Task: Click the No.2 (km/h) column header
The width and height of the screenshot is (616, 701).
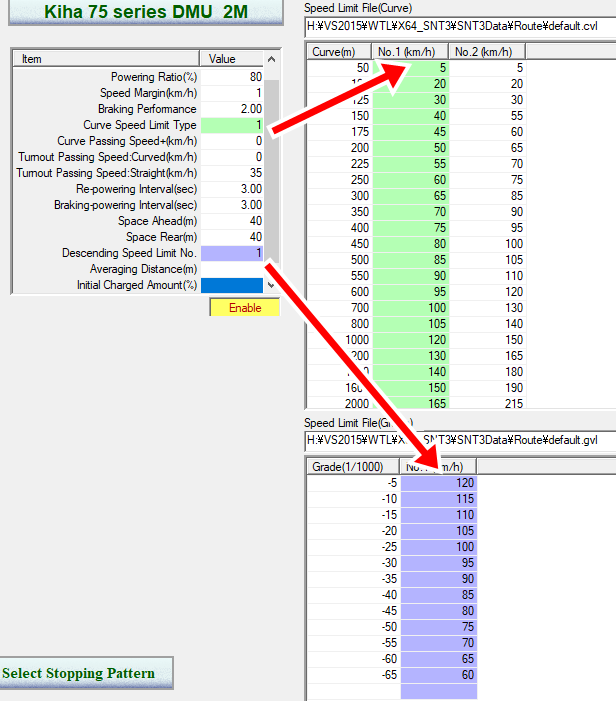Action: click(487, 52)
